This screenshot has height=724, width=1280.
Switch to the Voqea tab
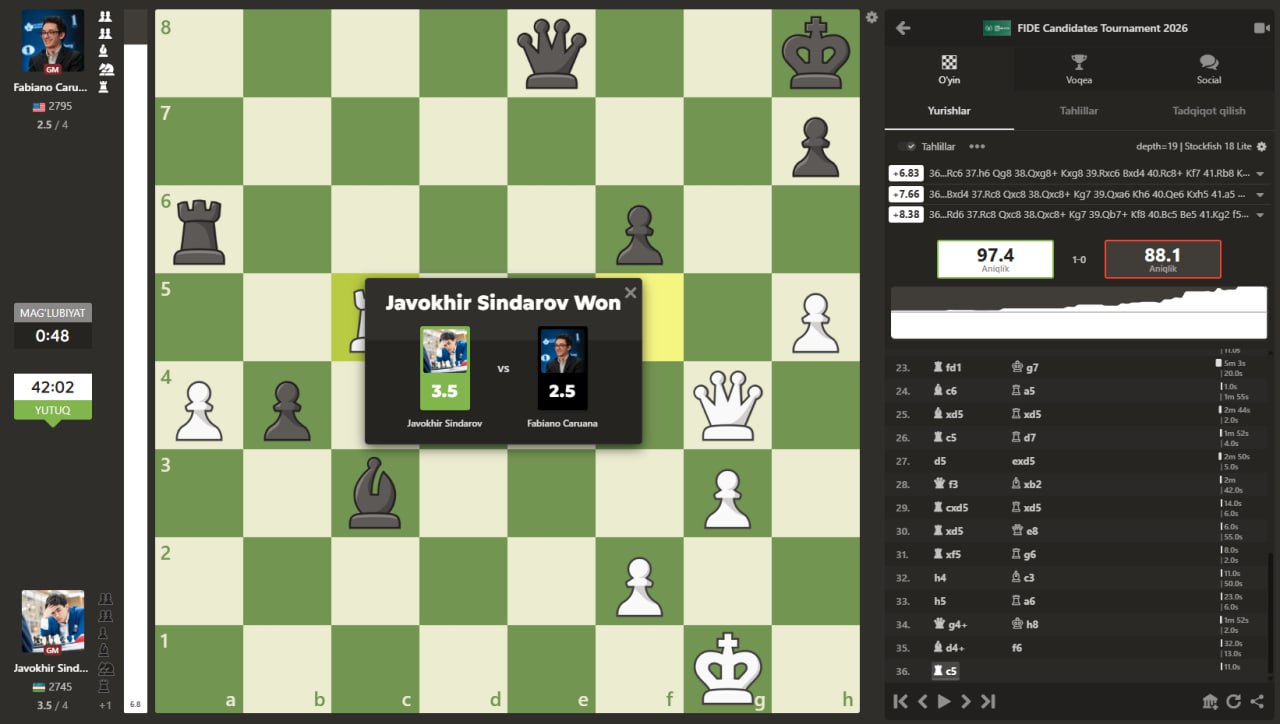(1078, 69)
